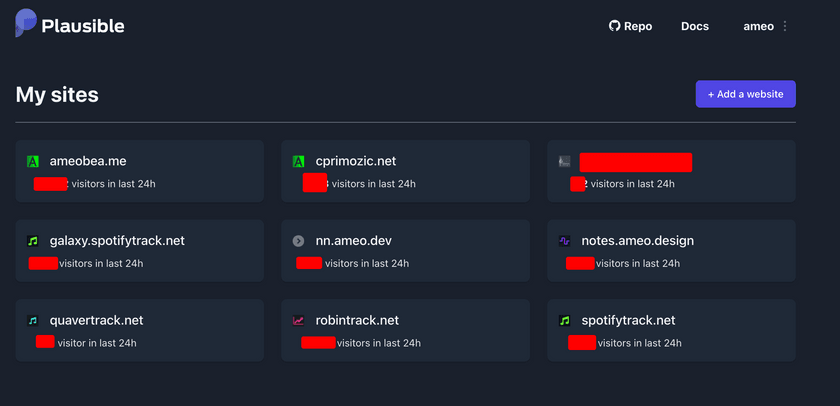The image size is (840, 406).
Task: Open the cprimozic.net site card
Action: (405, 171)
